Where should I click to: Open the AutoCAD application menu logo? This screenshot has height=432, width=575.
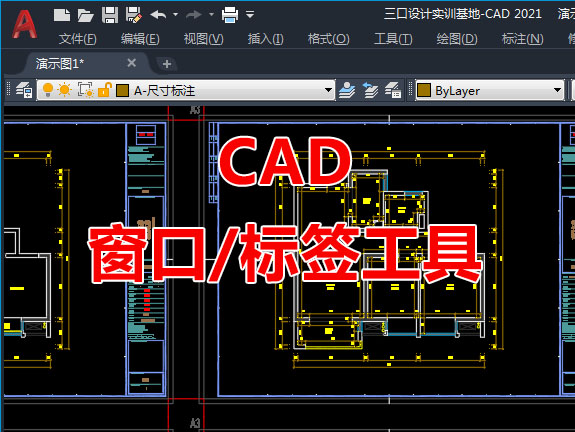pyautogui.click(x=24, y=24)
